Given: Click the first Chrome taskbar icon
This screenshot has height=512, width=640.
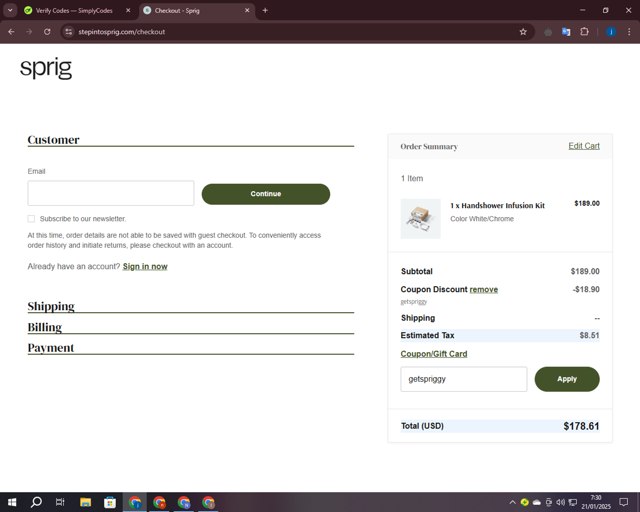Looking at the screenshot, I should click(135, 502).
